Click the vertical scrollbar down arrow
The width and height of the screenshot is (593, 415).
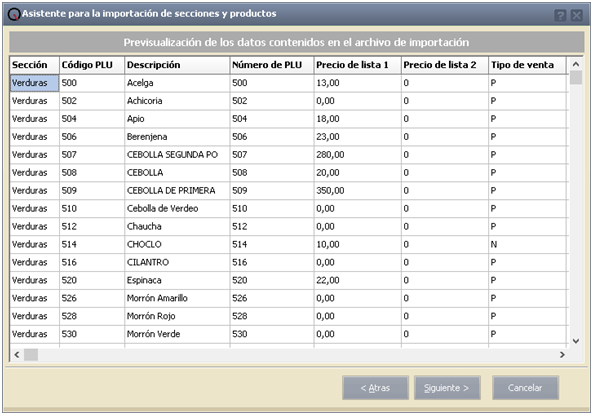click(576, 341)
